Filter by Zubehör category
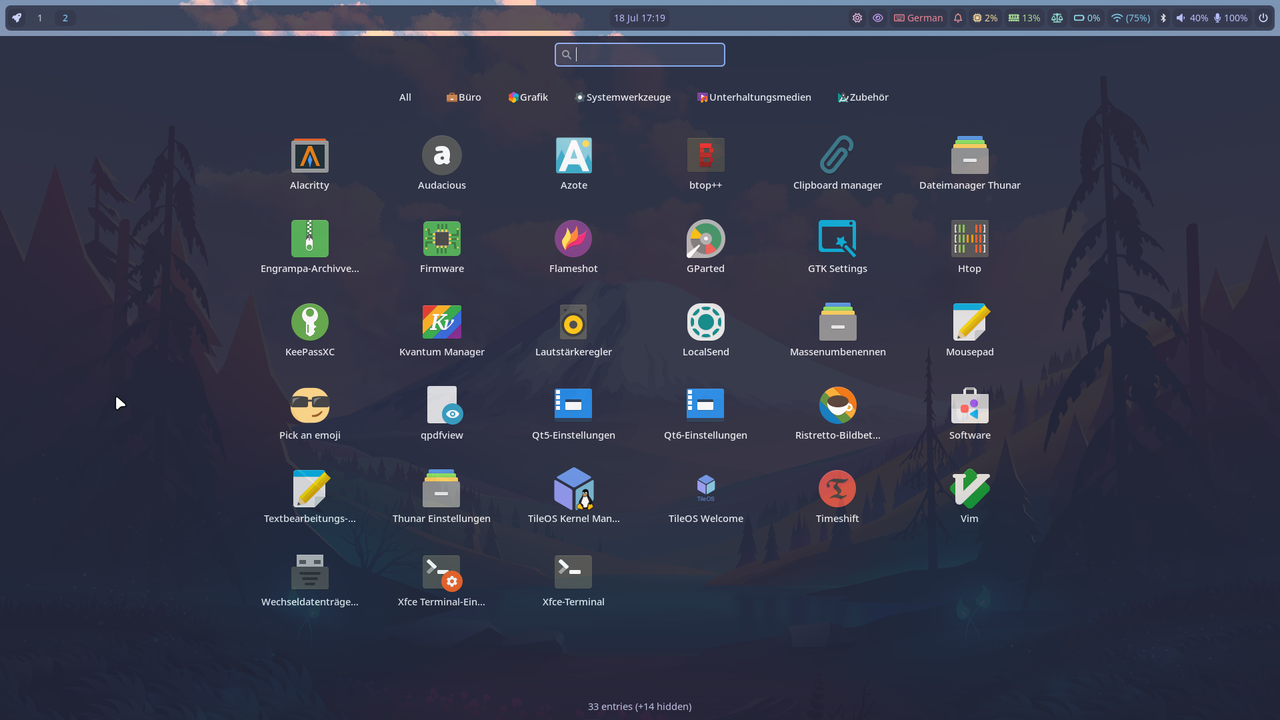 pyautogui.click(x=863, y=97)
